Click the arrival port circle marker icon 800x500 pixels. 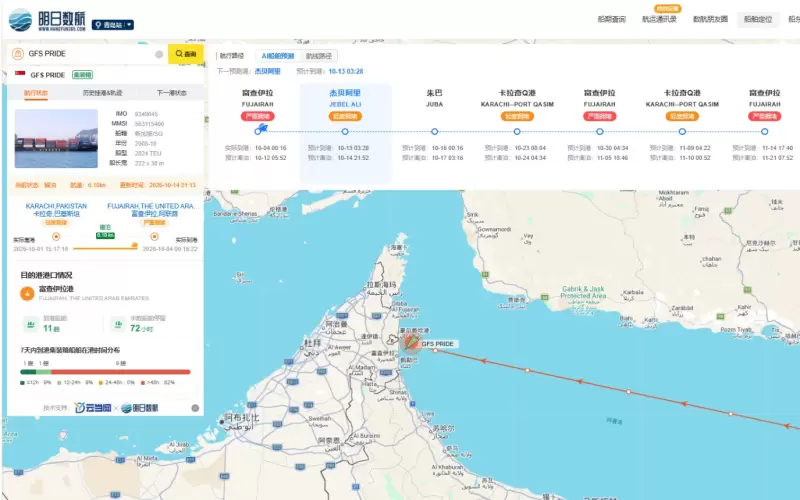click(154, 237)
